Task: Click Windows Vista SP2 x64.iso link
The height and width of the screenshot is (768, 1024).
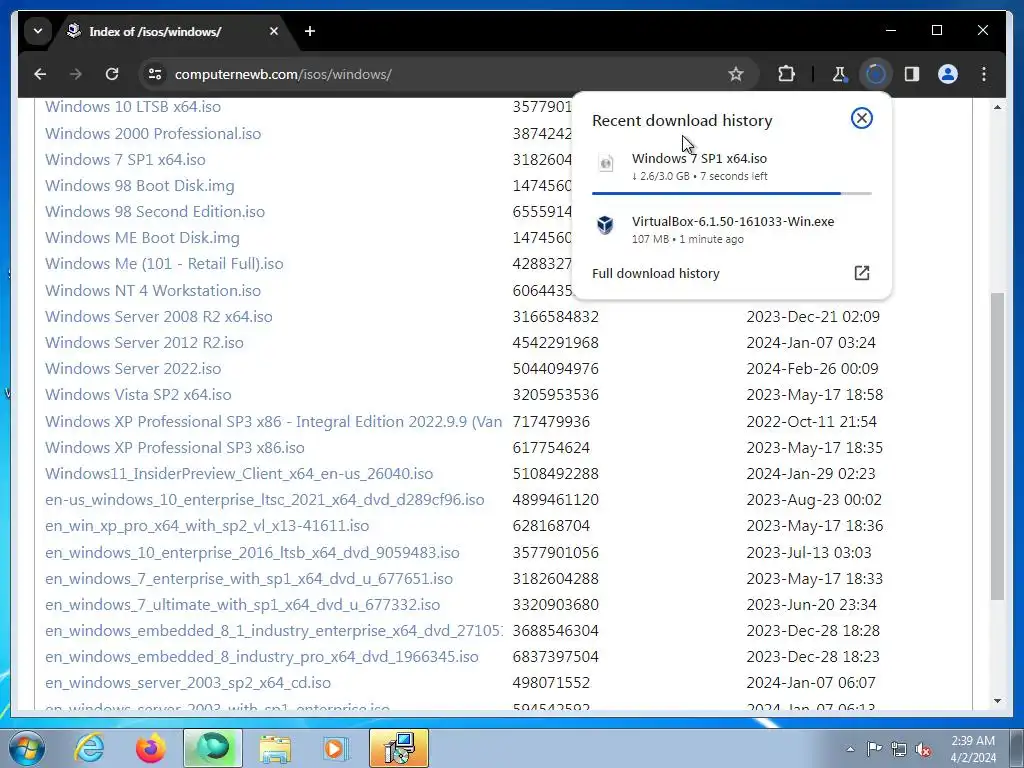Action: coord(138,395)
